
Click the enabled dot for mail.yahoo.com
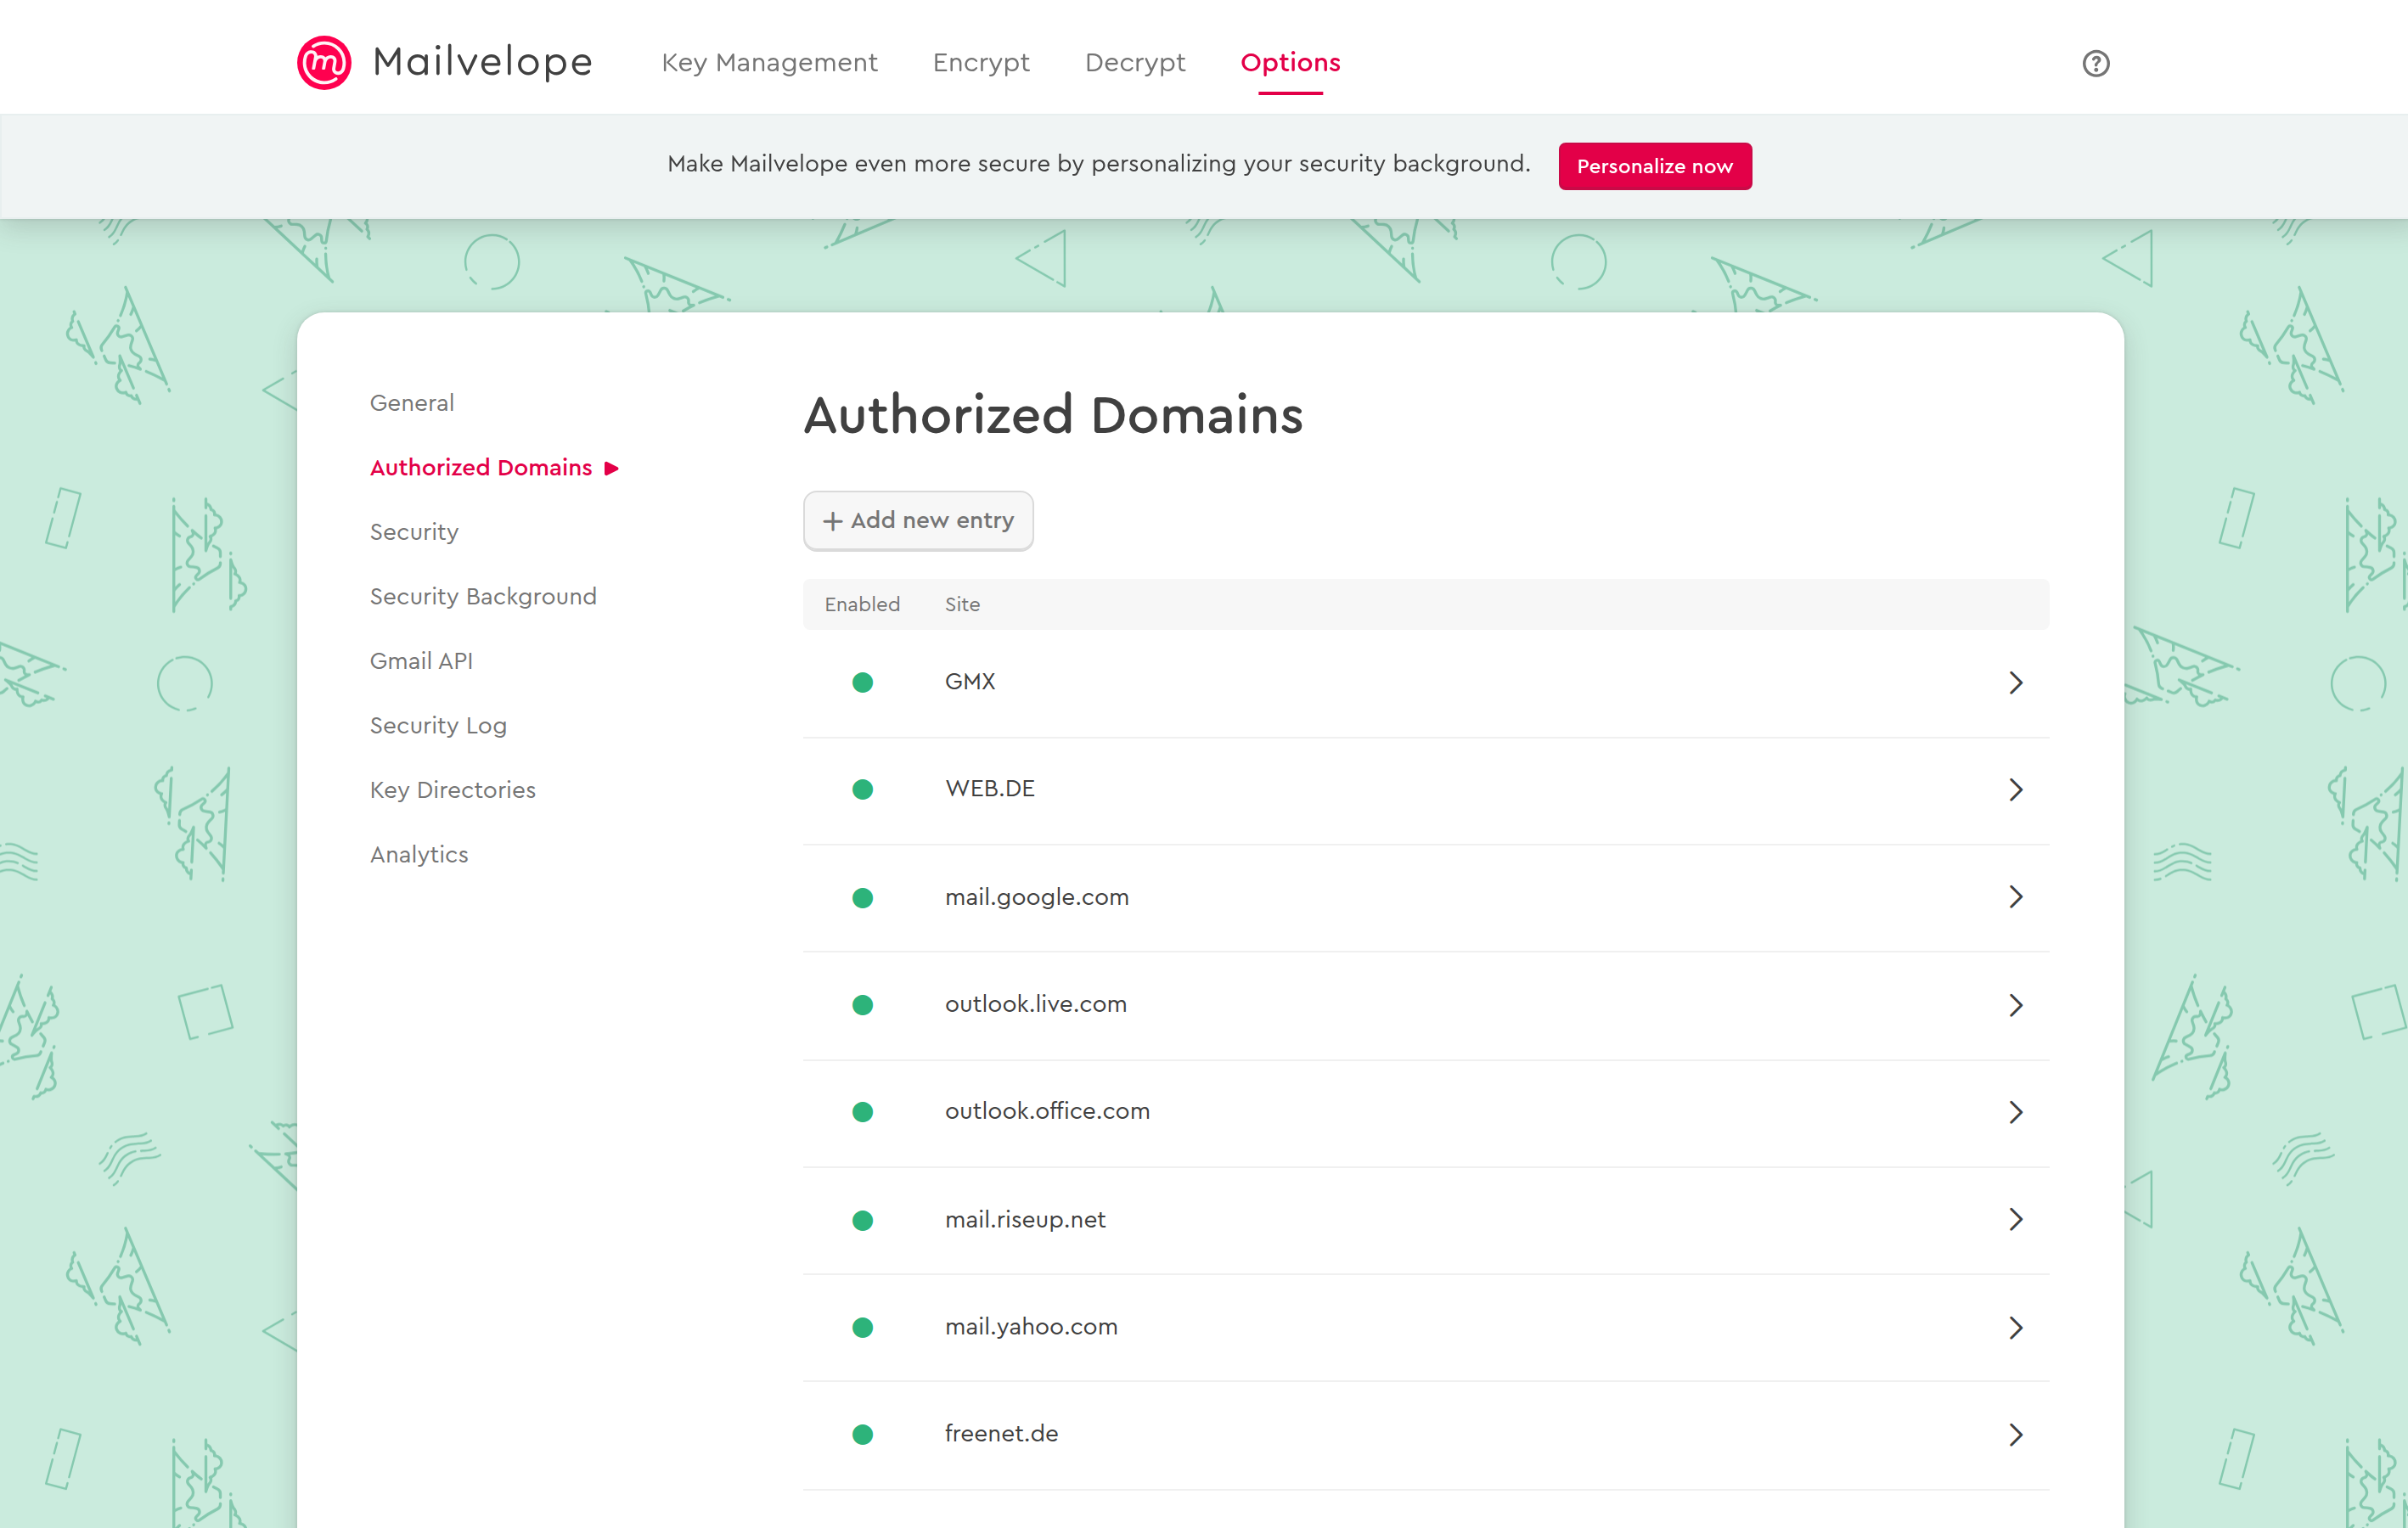click(x=862, y=1327)
